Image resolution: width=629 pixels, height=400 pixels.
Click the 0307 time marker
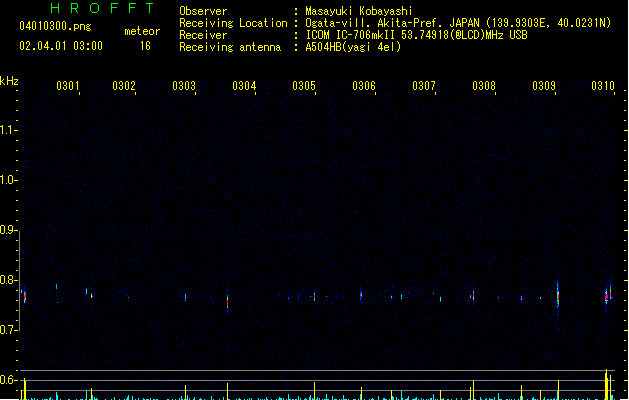[x=424, y=86]
